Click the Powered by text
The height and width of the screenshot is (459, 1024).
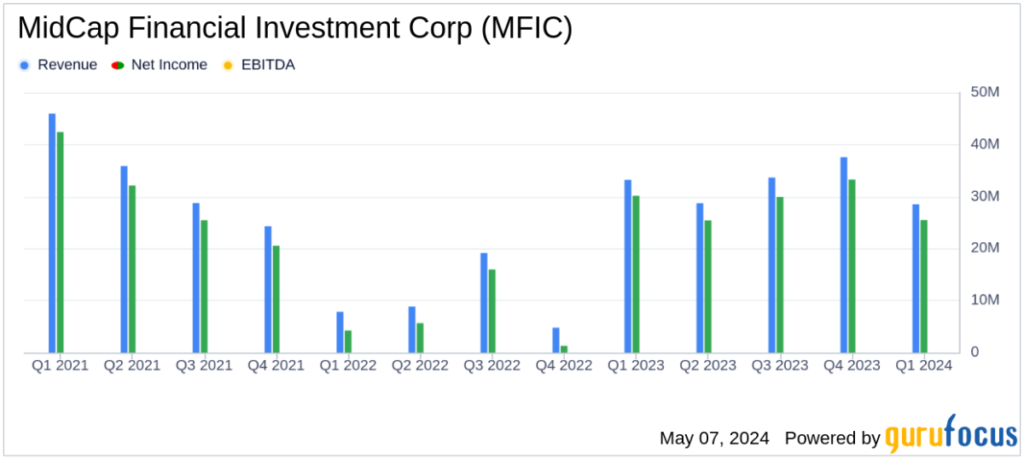pos(832,438)
